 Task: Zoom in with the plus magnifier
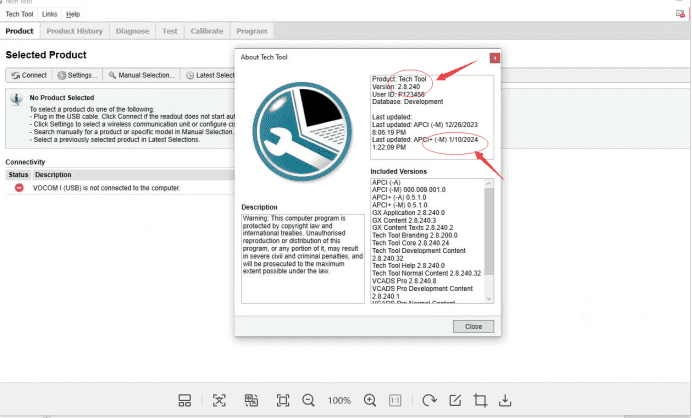click(370, 400)
